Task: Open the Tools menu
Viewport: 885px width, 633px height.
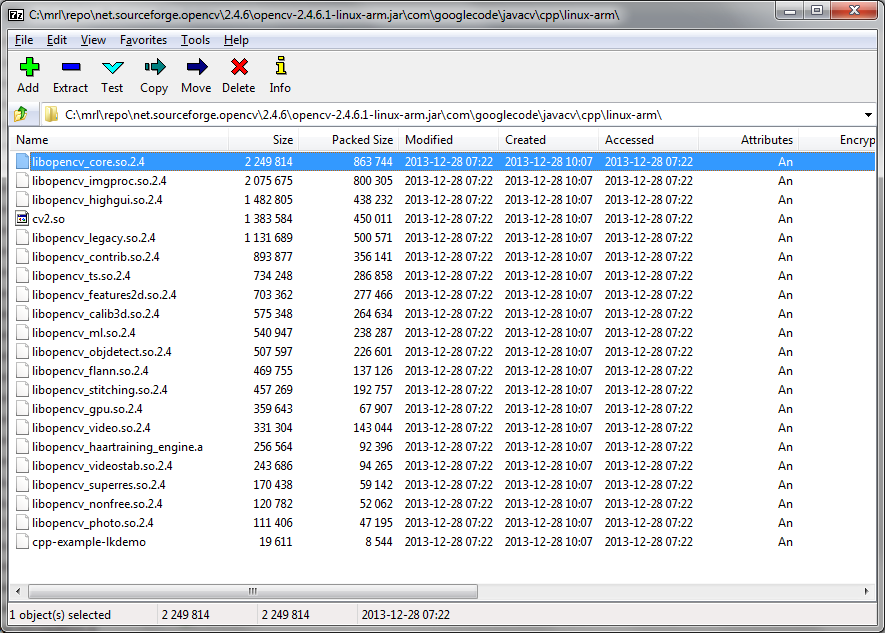Action: pyautogui.click(x=195, y=40)
